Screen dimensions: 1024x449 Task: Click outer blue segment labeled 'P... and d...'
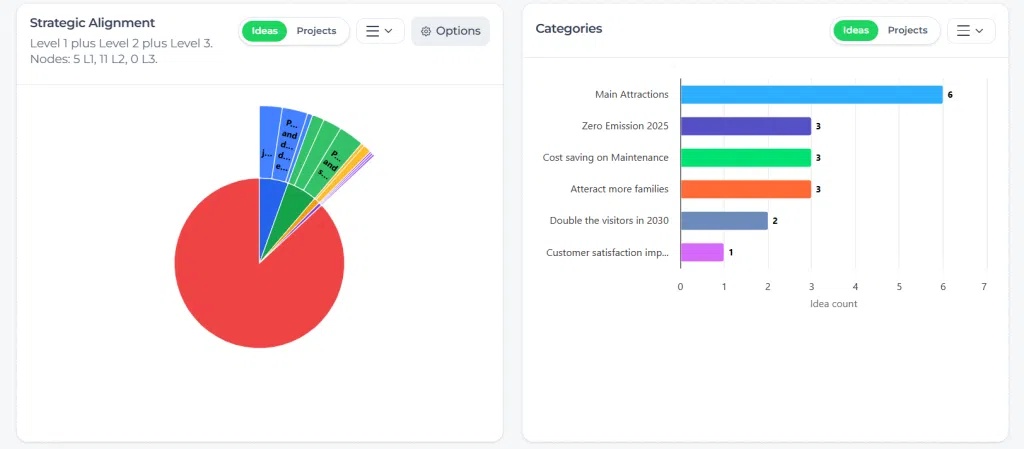click(x=289, y=144)
